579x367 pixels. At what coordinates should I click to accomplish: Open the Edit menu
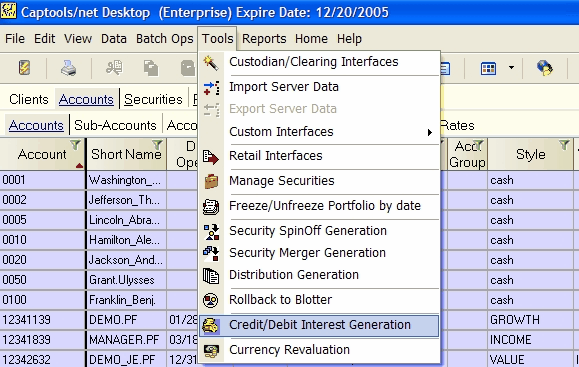coord(44,38)
